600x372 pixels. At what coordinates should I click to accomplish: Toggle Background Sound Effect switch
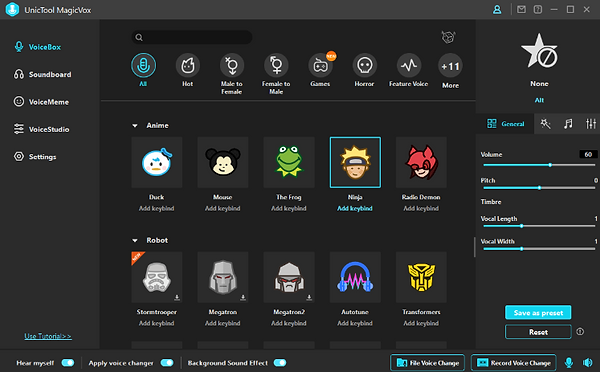[280, 363]
